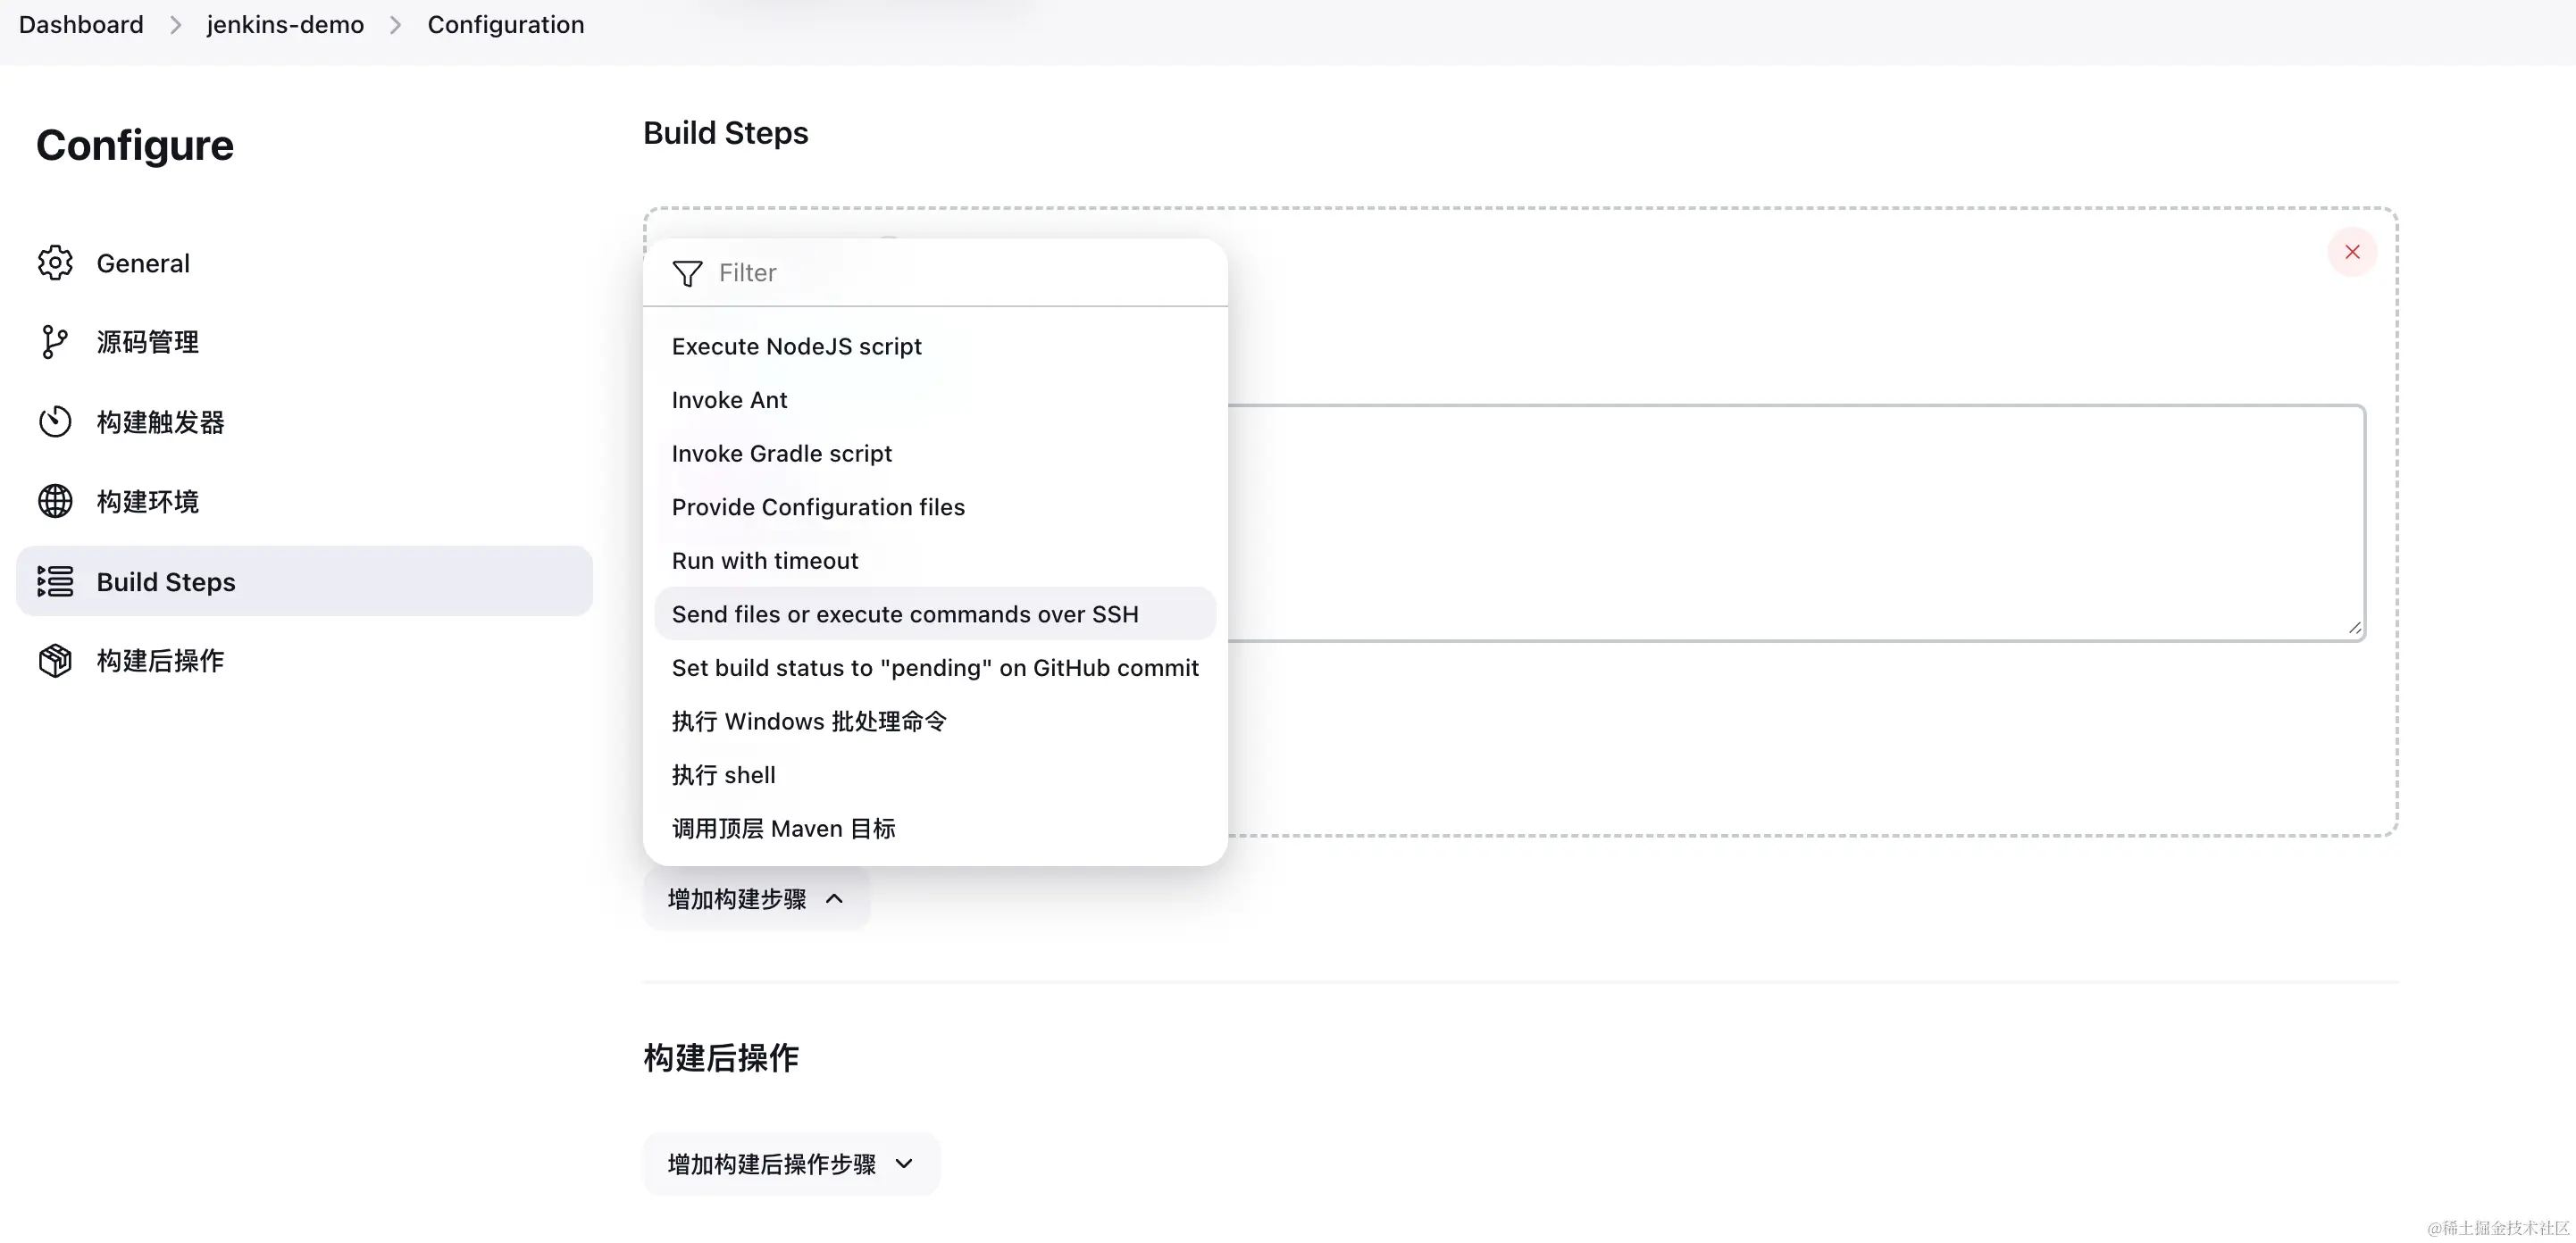The image size is (2576, 1243).
Task: Choose Execute NodeJS script option
Action: click(796, 346)
